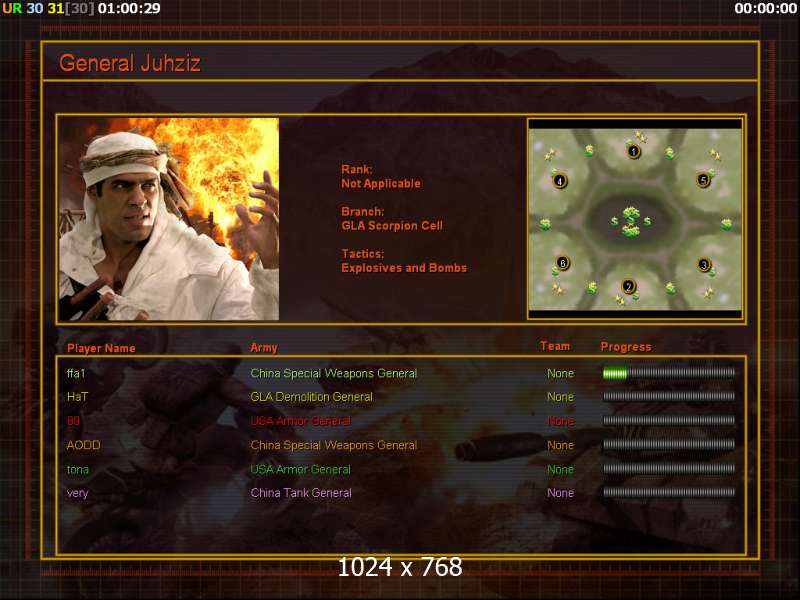The image size is (800, 600).
Task: Click AODD's 'China Special Weapons General' army
Action: click(334, 445)
